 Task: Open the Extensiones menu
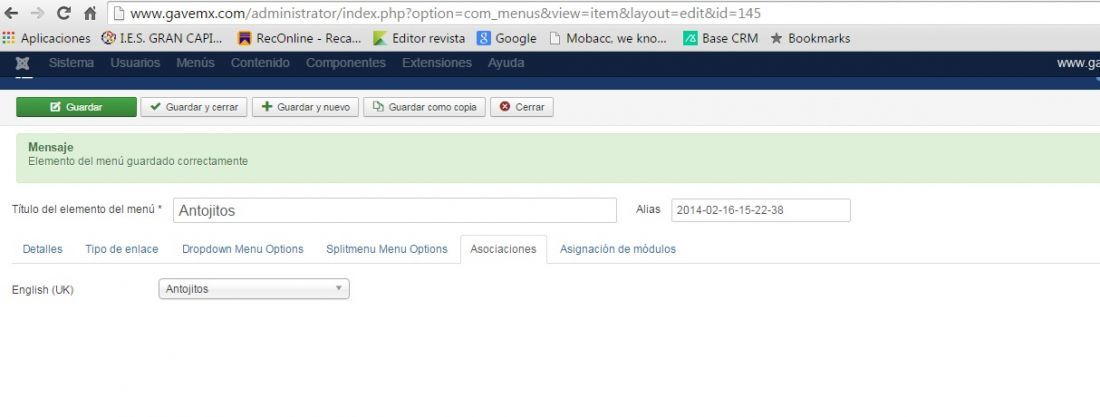(437, 63)
